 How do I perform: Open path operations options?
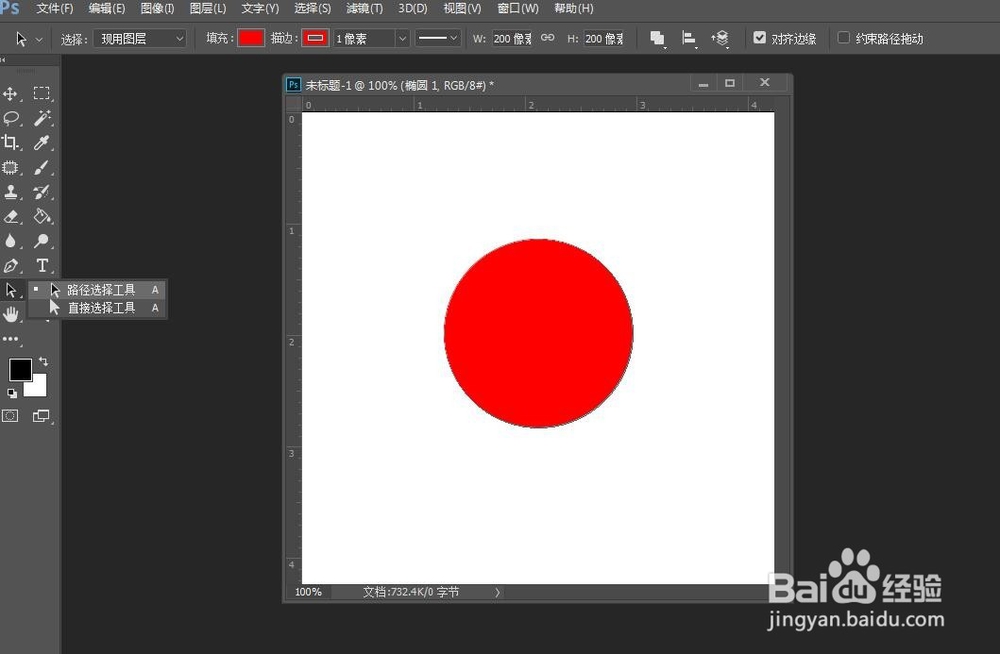tap(657, 38)
